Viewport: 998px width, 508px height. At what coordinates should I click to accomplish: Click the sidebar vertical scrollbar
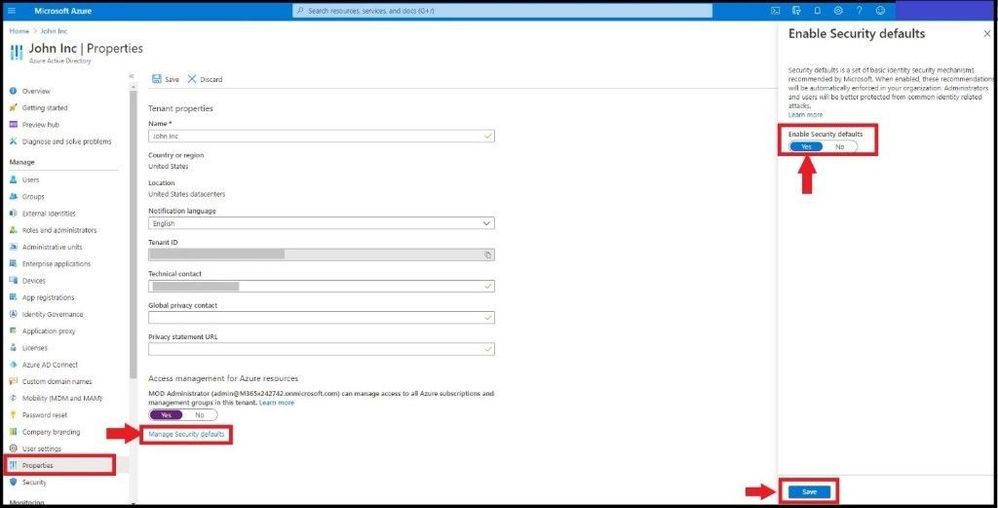(x=132, y=234)
